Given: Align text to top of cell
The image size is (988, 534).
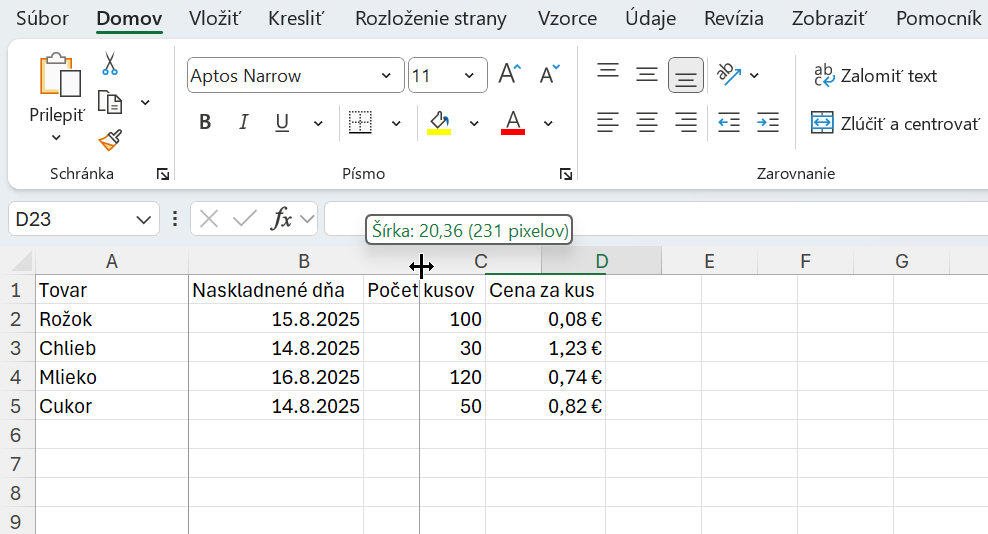Looking at the screenshot, I should click(x=608, y=71).
